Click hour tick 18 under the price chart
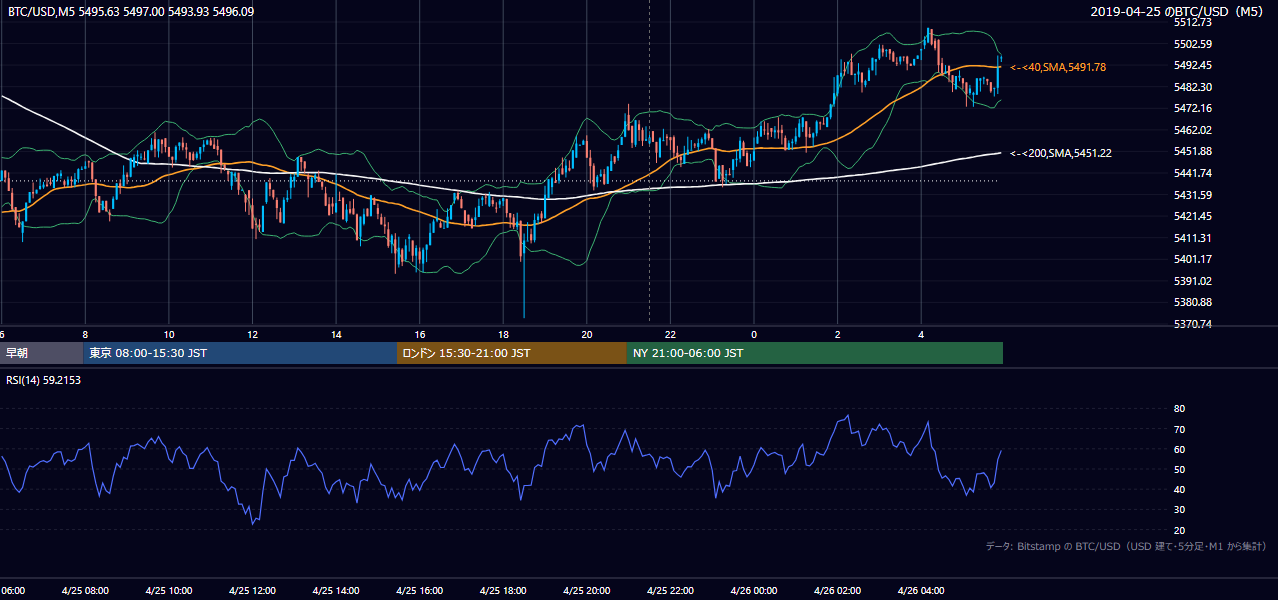Viewport: 1278px width, 600px height. 503,334
